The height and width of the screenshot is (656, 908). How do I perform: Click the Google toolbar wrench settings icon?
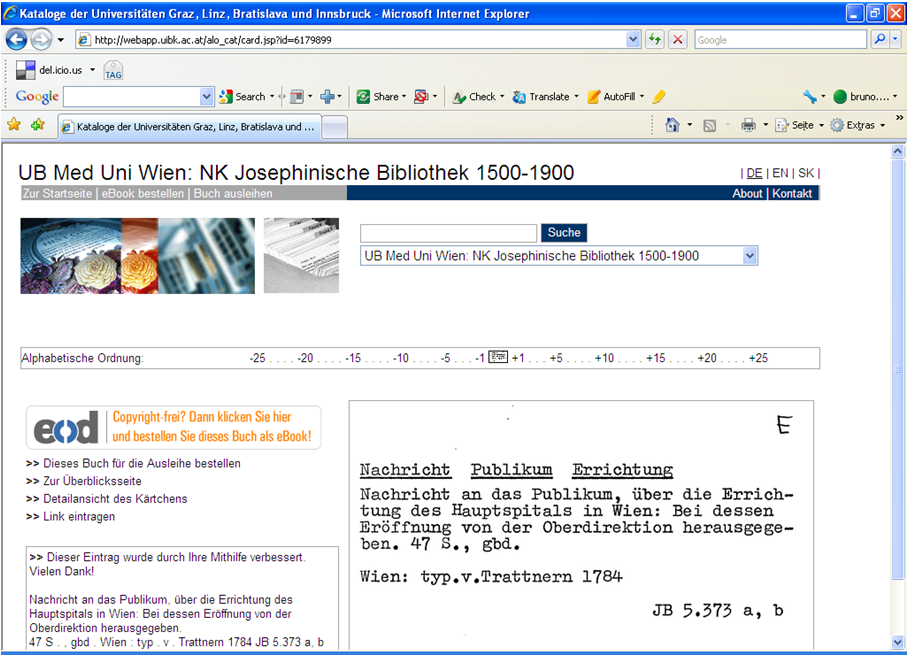pyautogui.click(x=810, y=97)
